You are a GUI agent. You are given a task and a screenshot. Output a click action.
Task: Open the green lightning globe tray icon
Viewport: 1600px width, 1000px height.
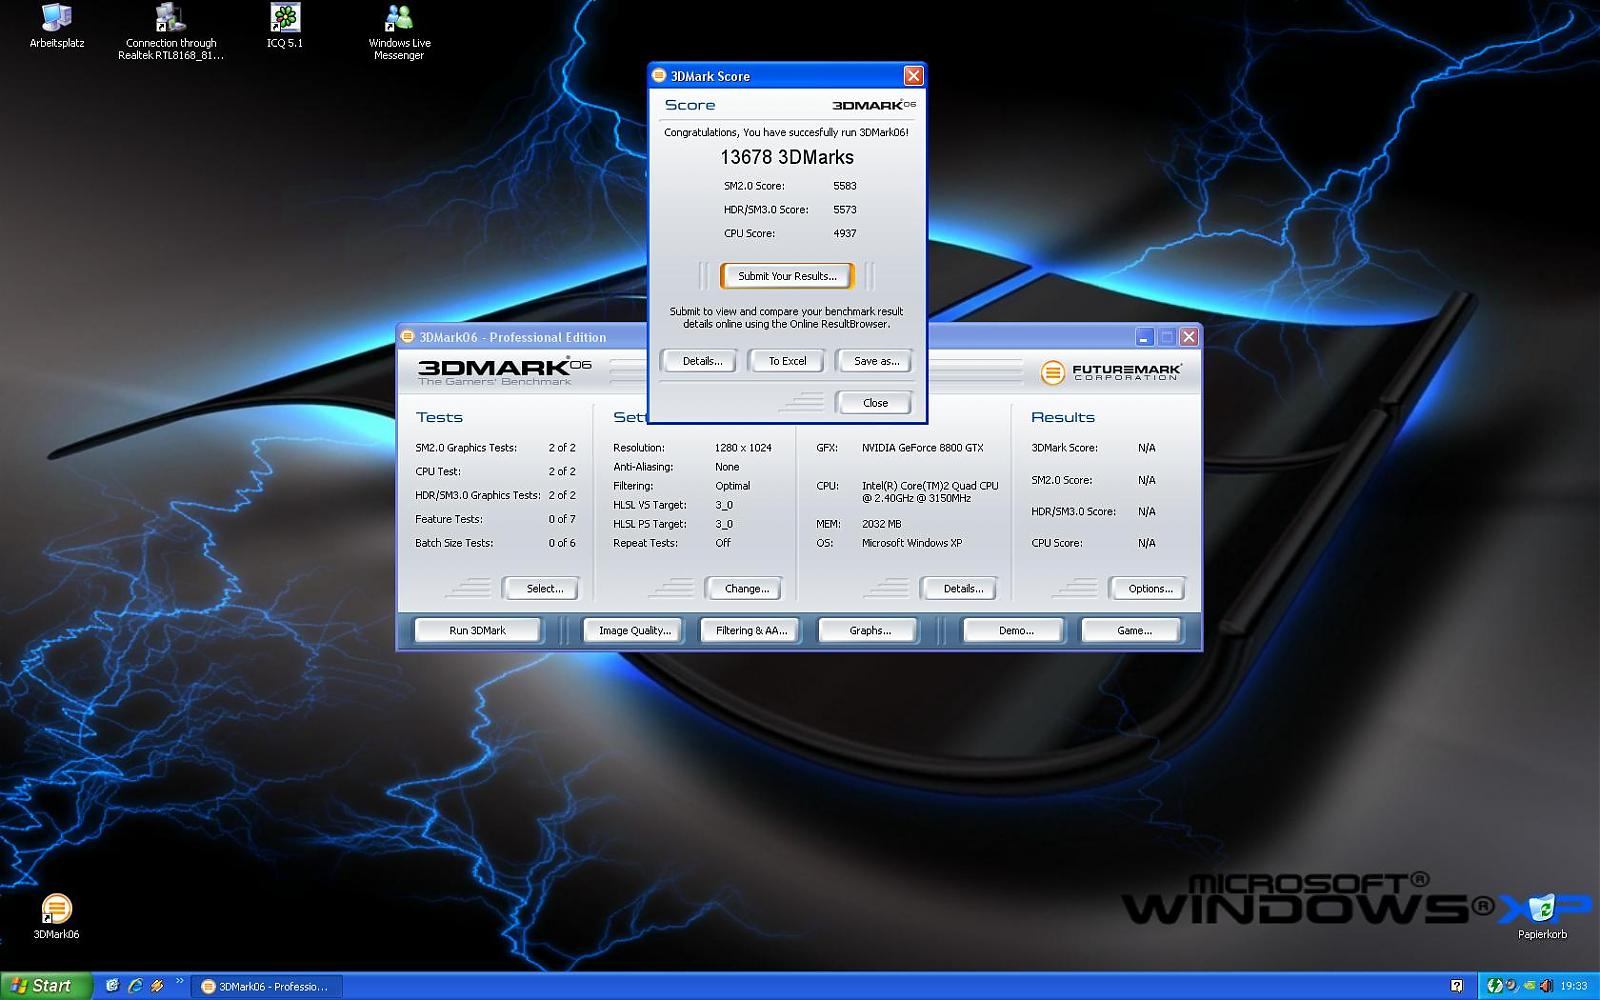[1494, 986]
